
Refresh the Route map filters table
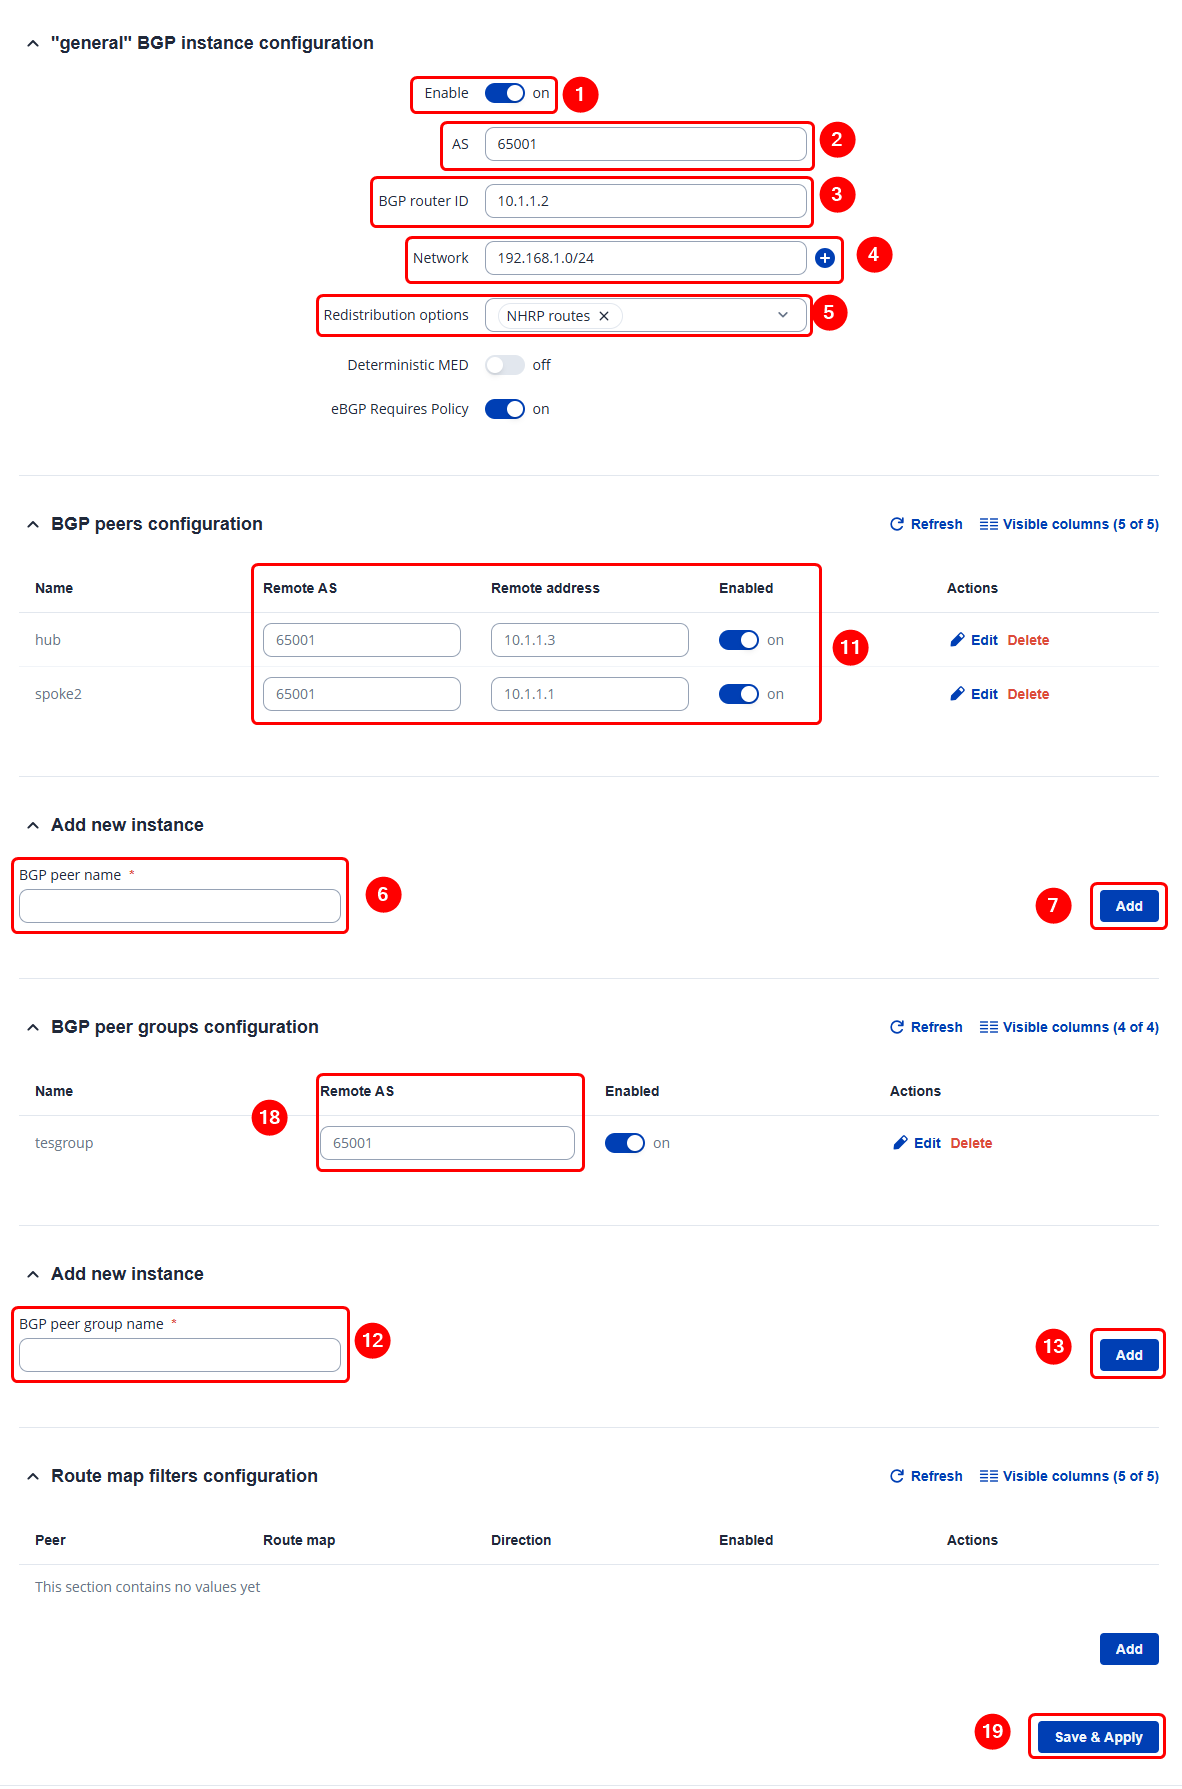[x=926, y=1476]
